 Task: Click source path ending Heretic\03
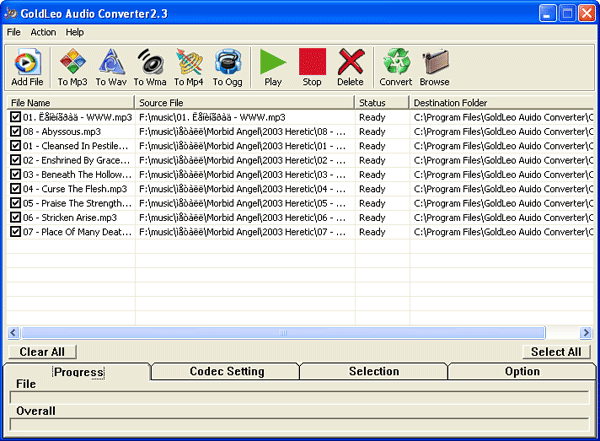tap(242, 175)
